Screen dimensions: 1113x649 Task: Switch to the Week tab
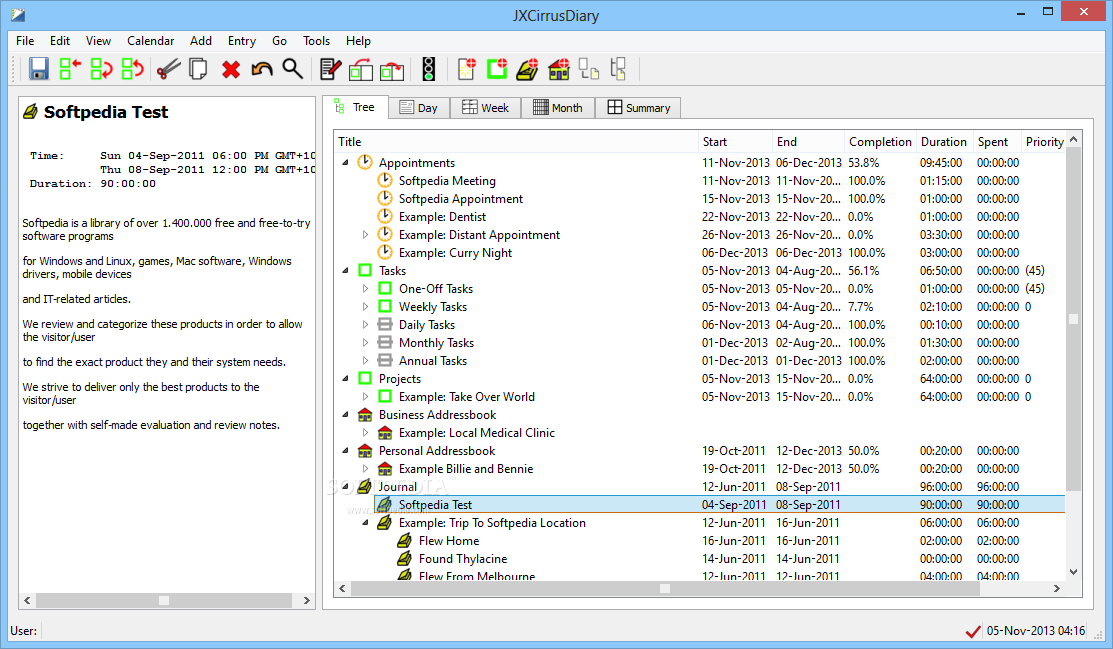(x=486, y=107)
